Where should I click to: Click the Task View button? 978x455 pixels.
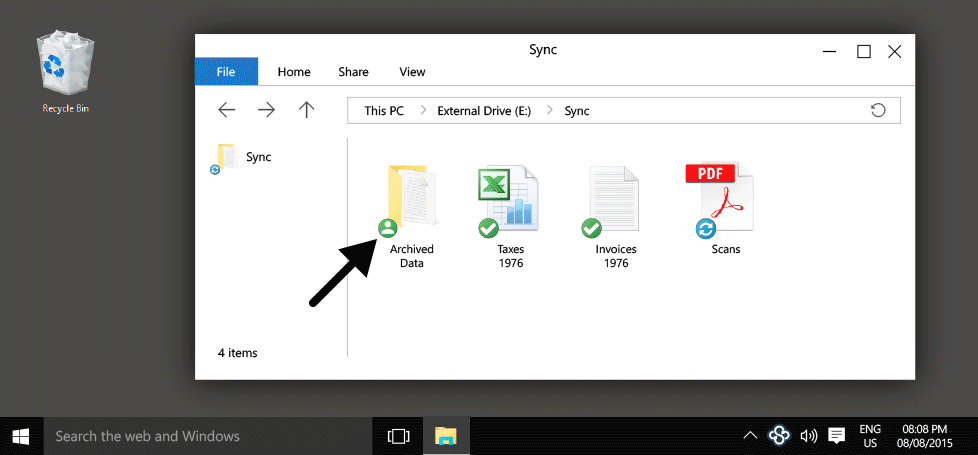[398, 436]
